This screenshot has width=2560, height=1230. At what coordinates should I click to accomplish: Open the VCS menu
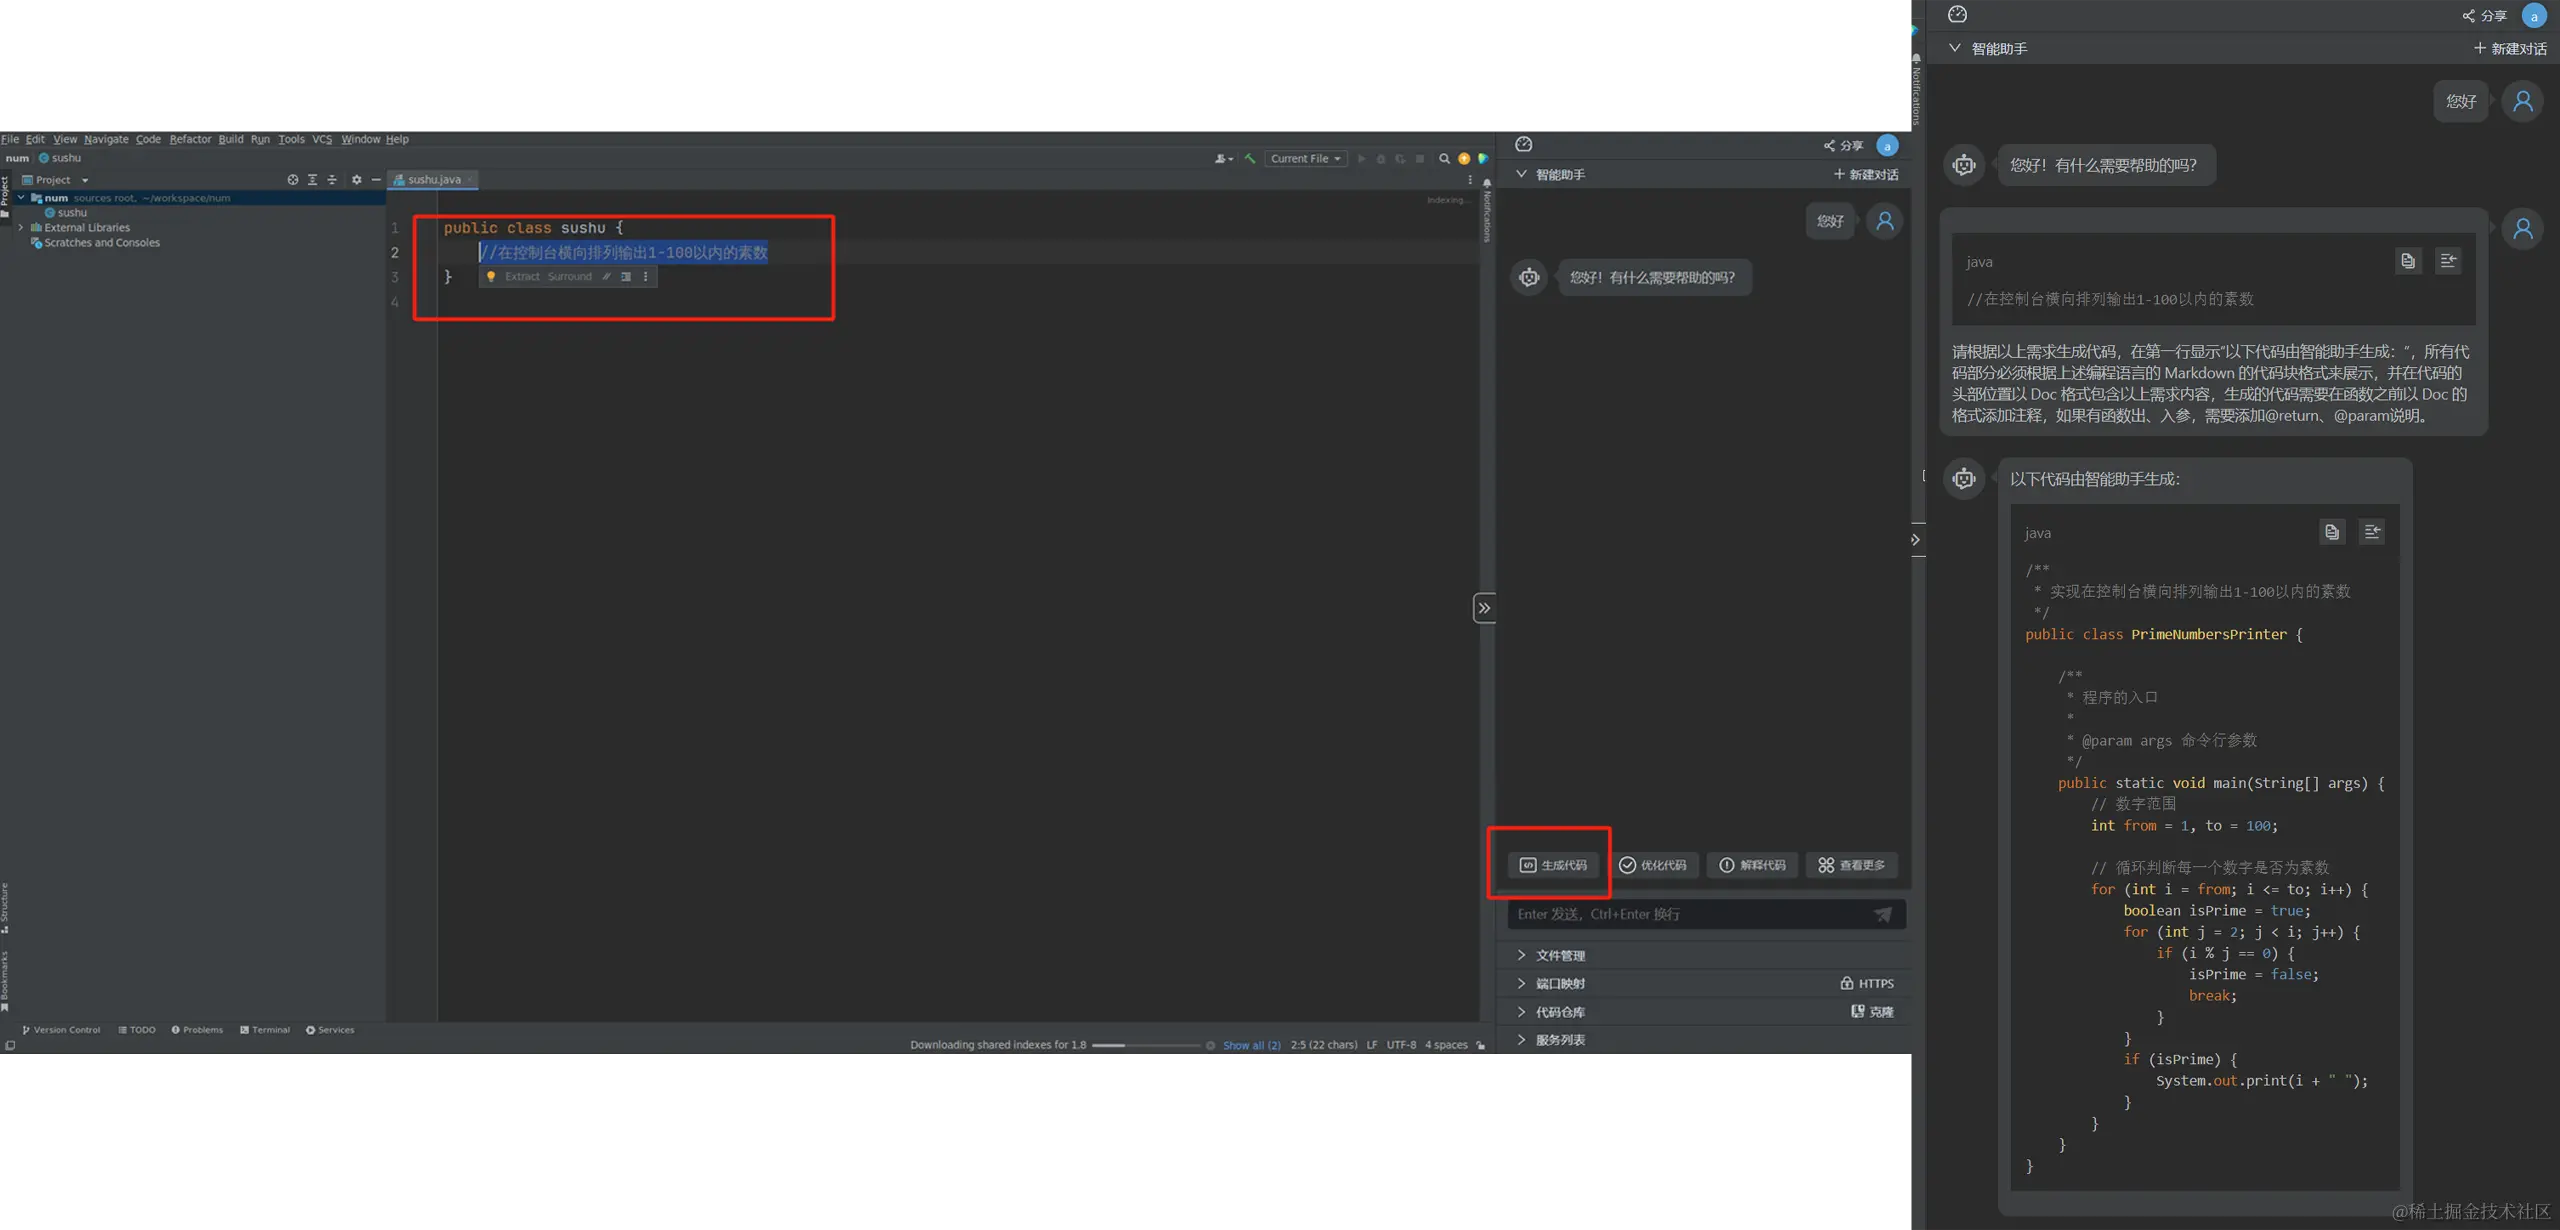[x=322, y=139]
